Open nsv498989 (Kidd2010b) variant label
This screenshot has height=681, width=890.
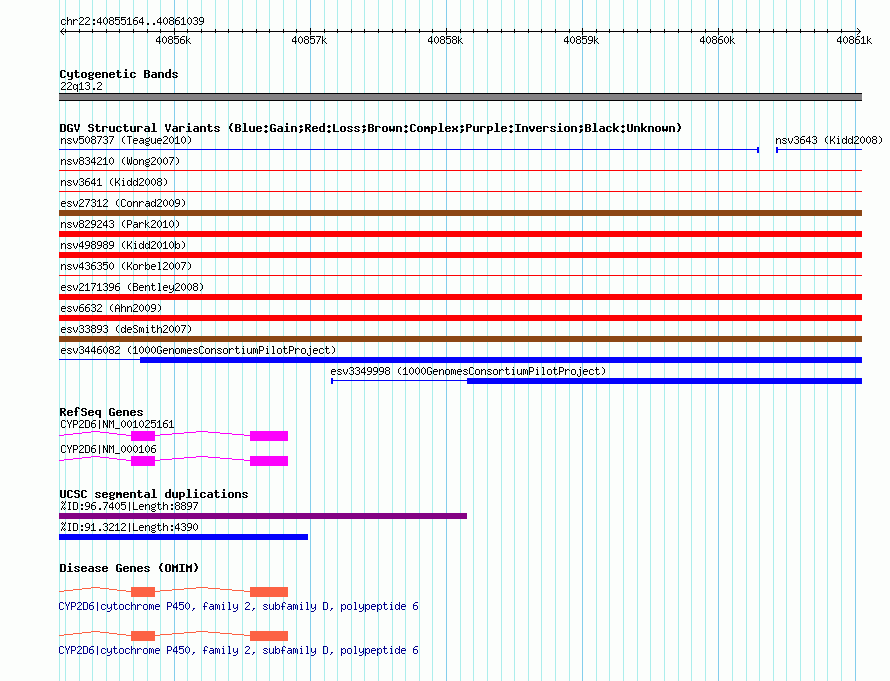(x=123, y=245)
